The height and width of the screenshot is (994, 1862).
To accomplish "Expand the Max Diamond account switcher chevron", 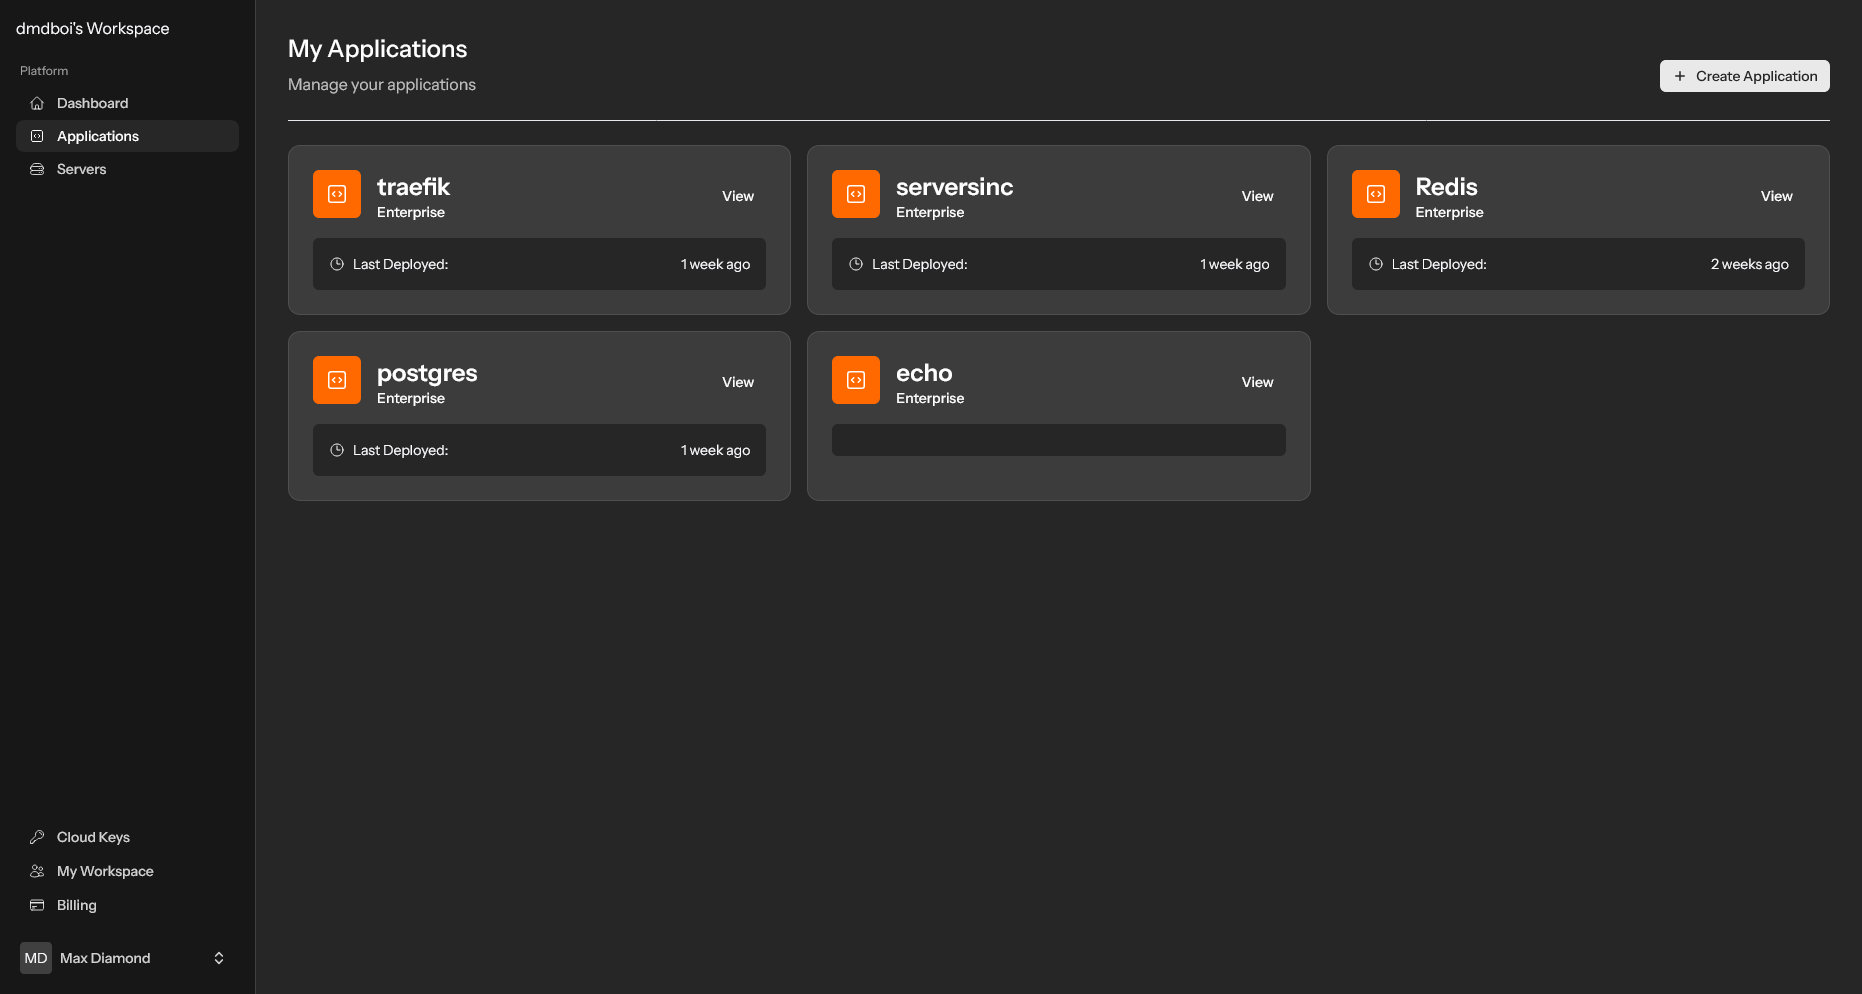I will coord(219,958).
